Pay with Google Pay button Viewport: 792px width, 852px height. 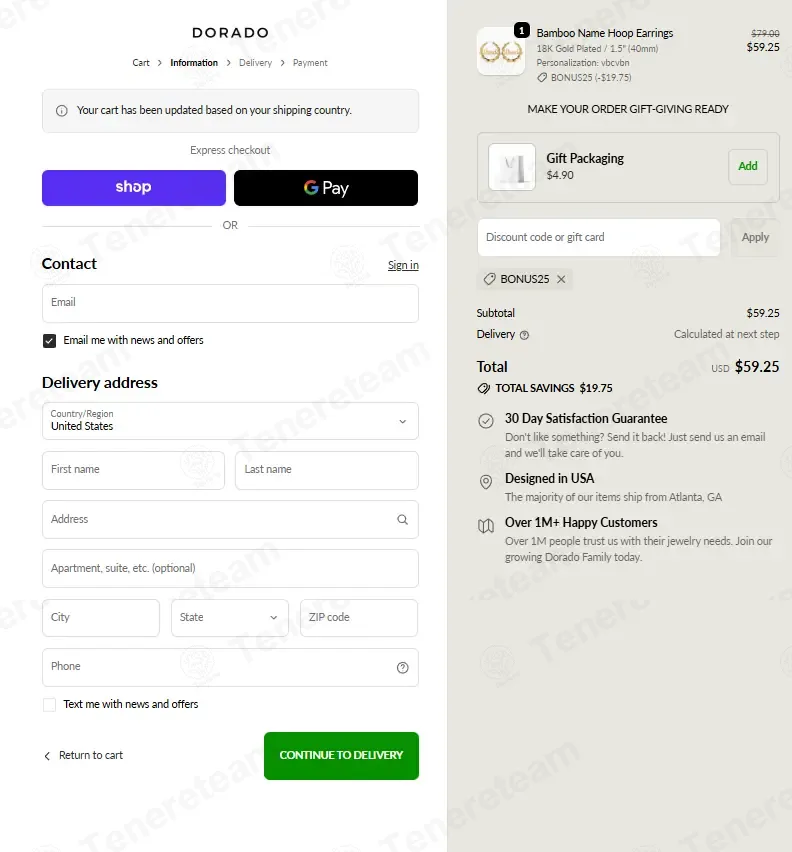[x=326, y=188]
